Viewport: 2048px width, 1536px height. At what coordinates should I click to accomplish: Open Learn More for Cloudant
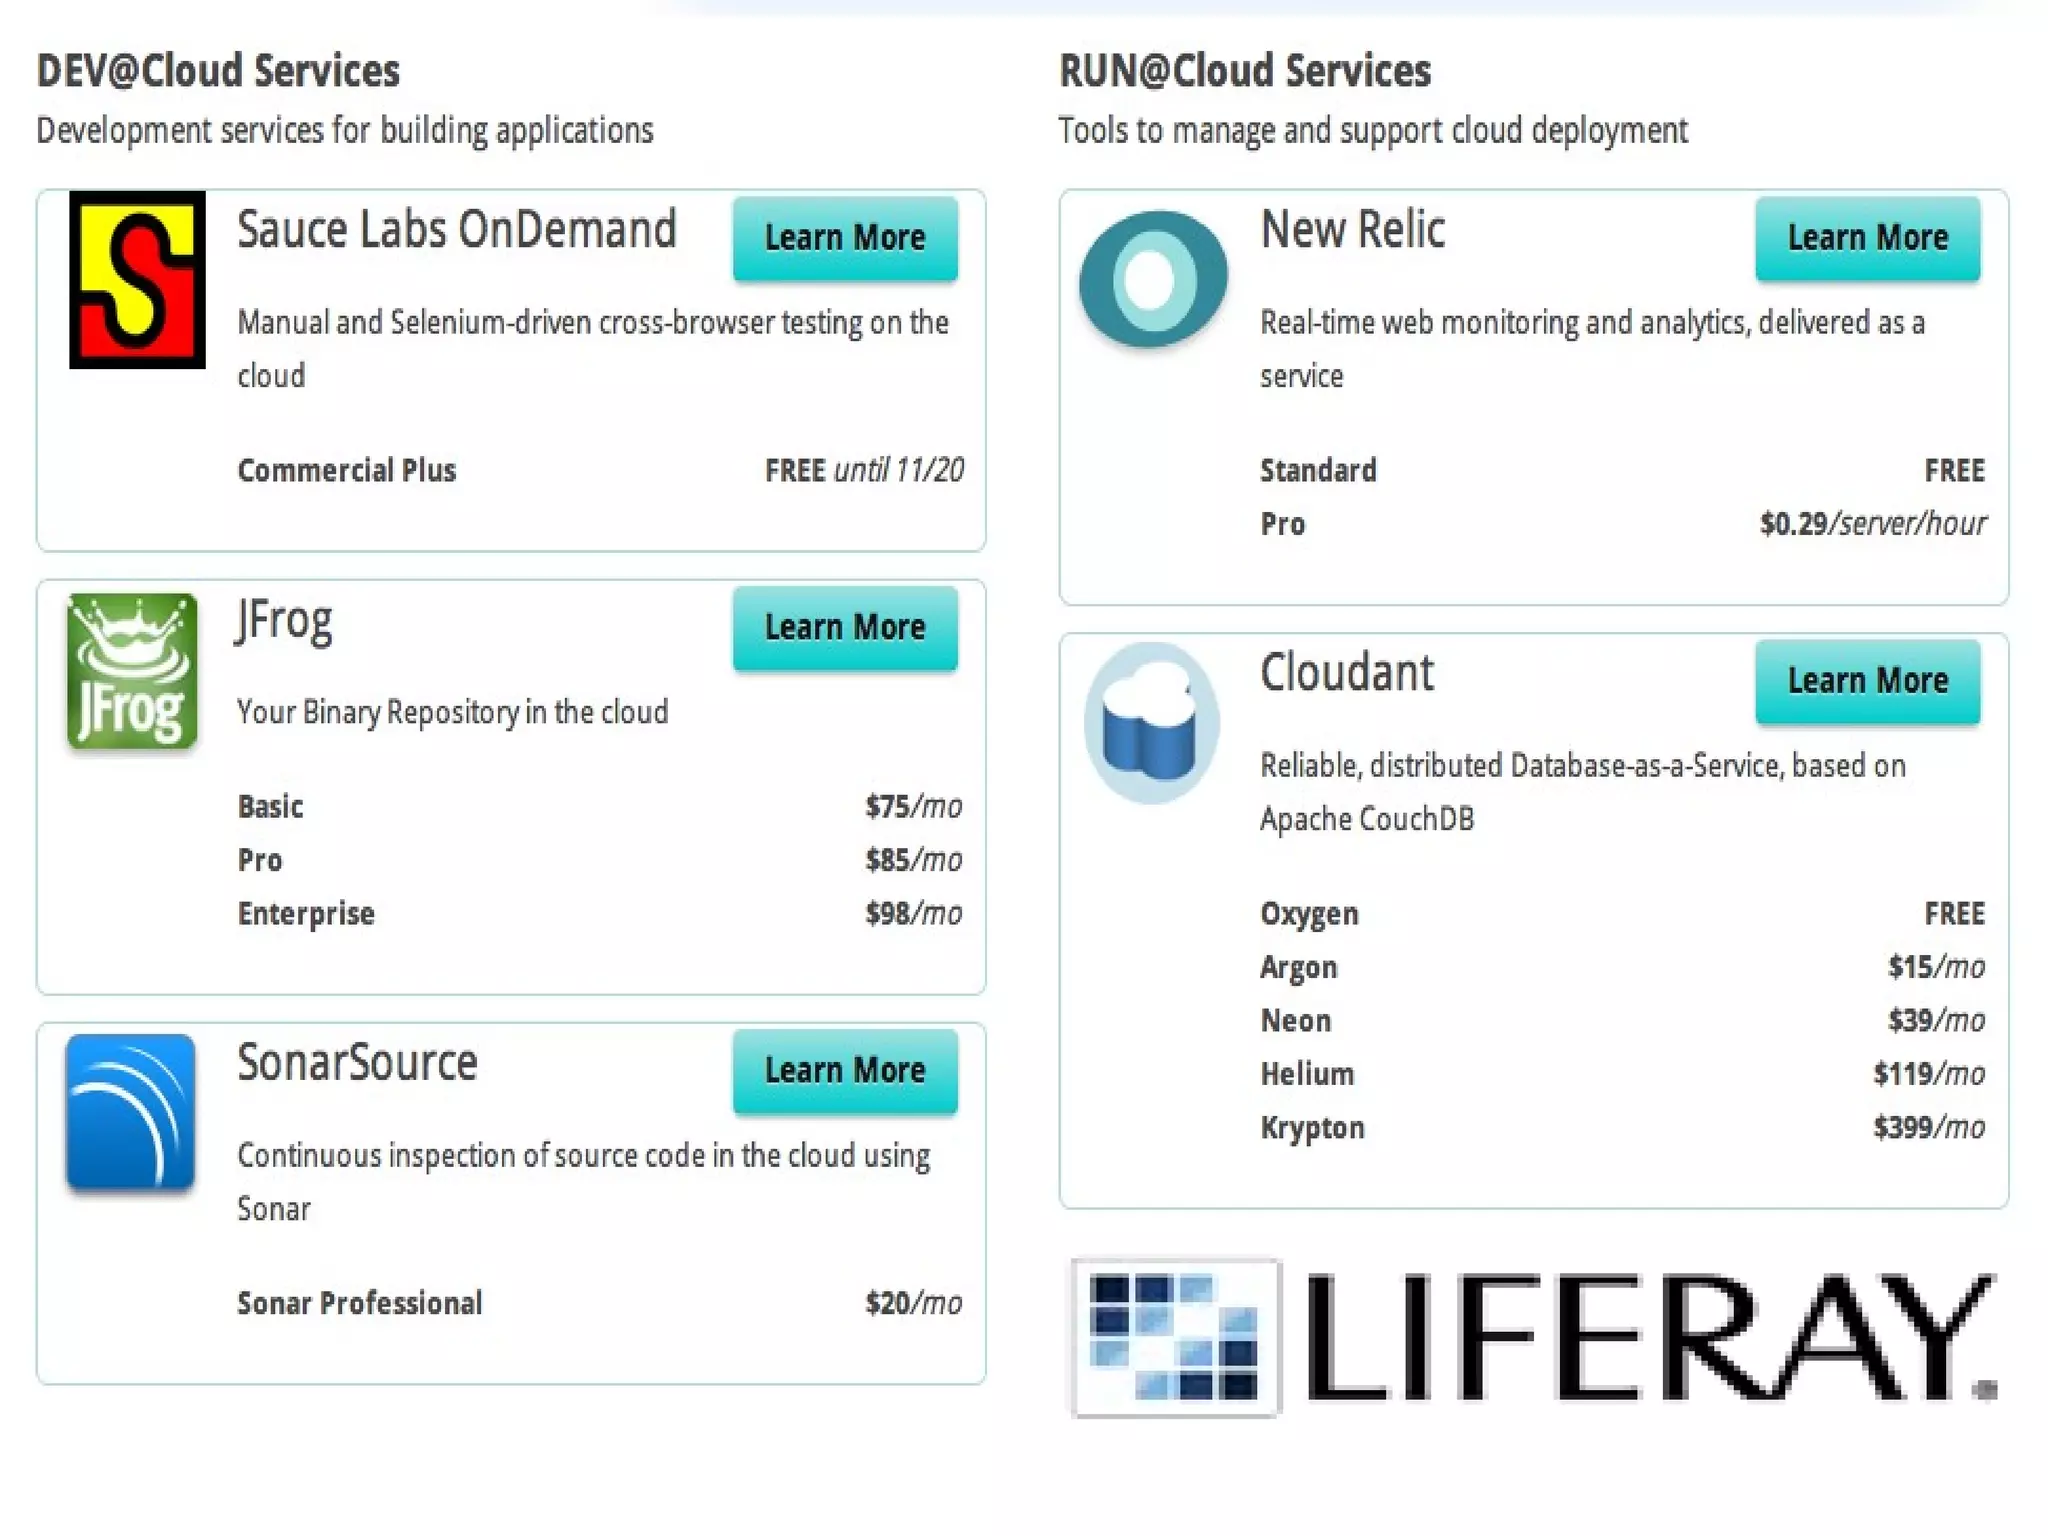point(1868,681)
